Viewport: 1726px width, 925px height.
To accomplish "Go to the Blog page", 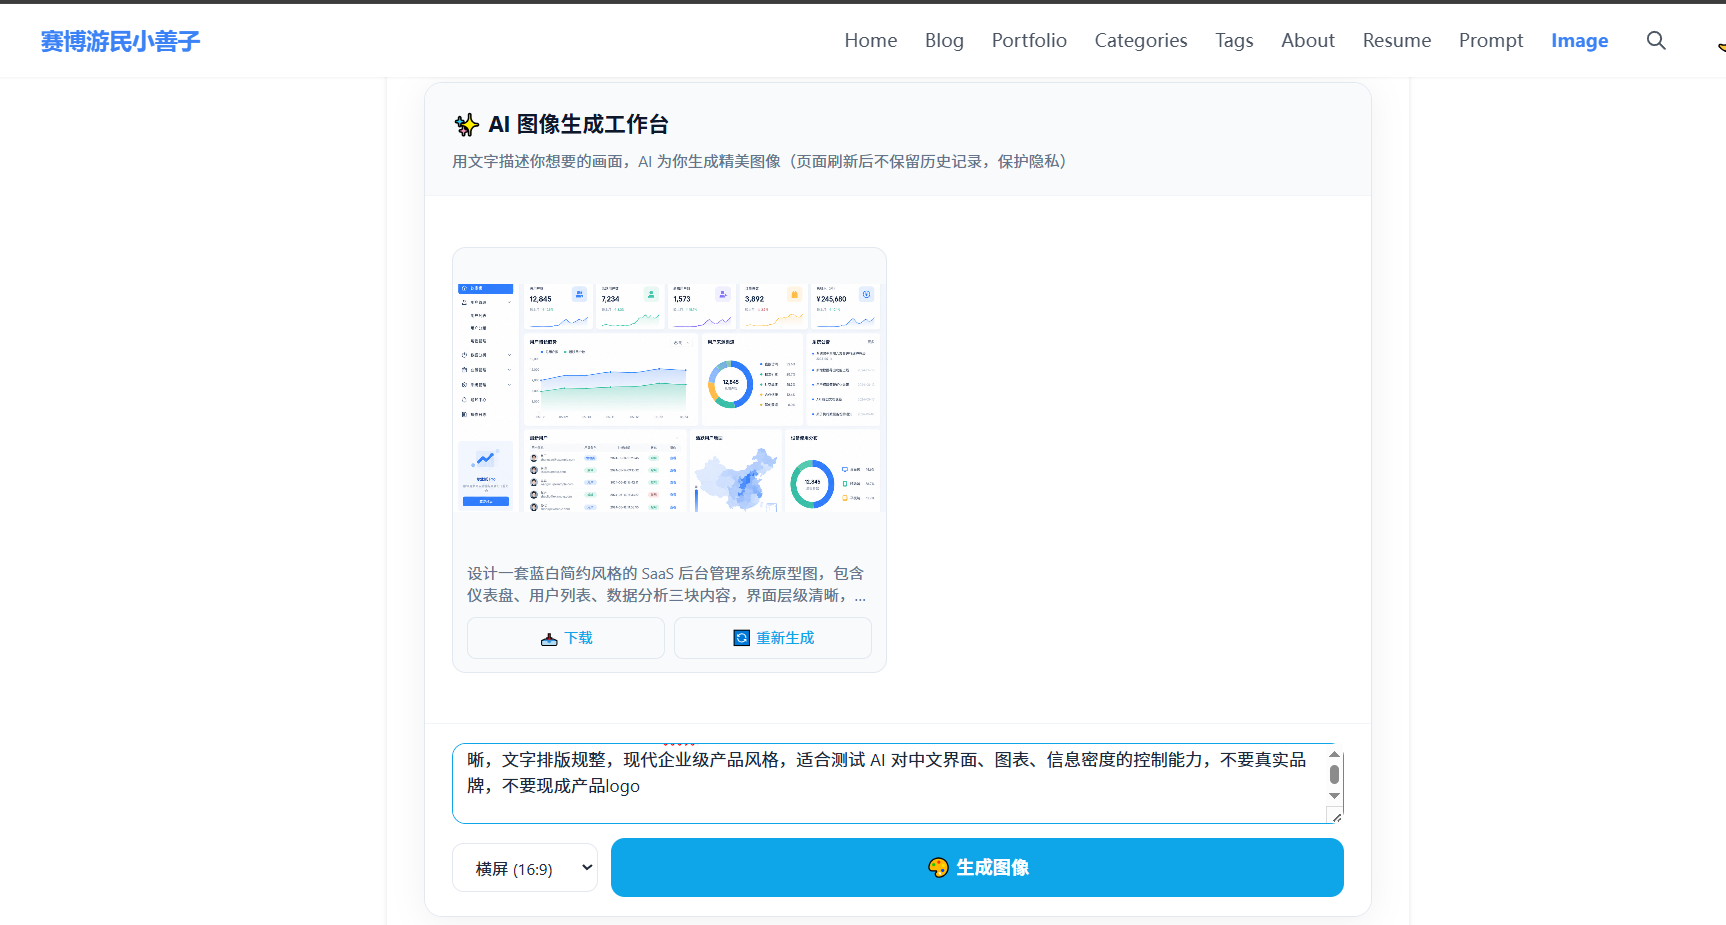I will pos(944,40).
